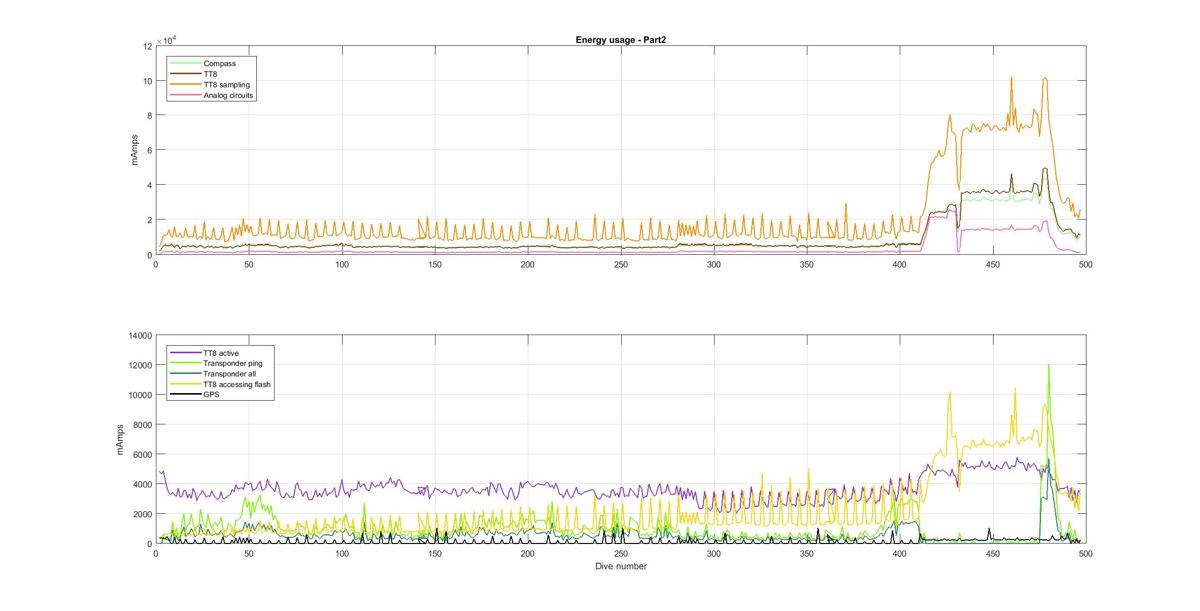Click the 6000 y-axis tick label
1200x611 pixels.
(141, 454)
